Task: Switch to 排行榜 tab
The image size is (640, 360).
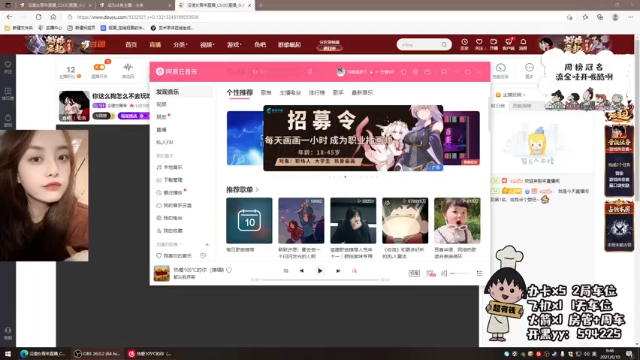Action: (x=317, y=93)
